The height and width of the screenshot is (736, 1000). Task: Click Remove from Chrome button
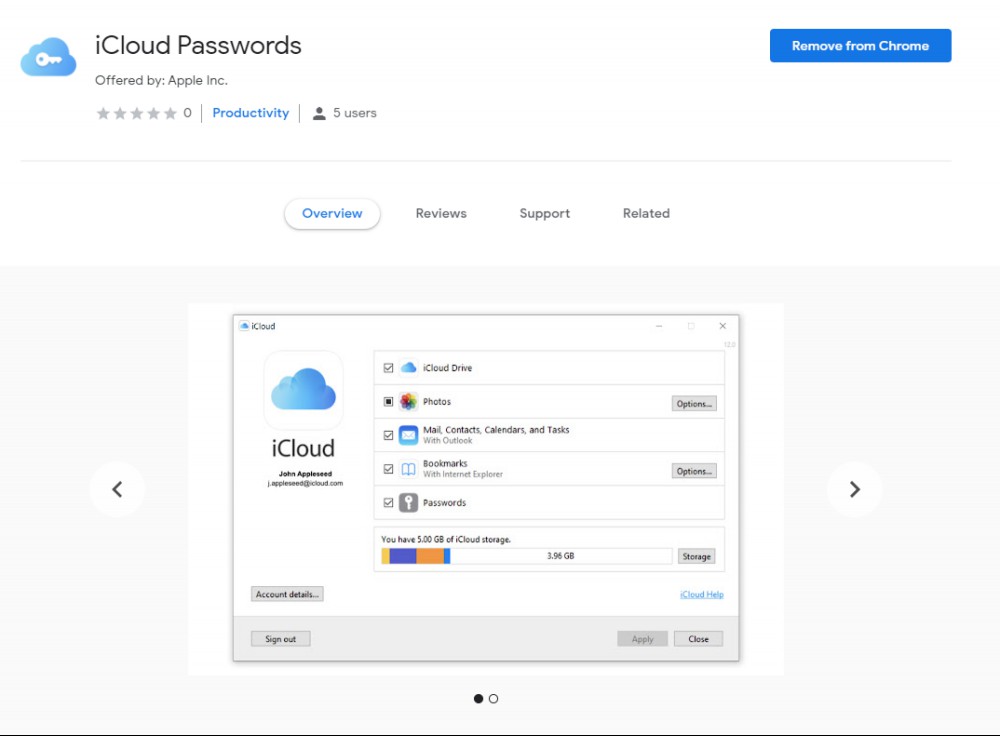click(860, 46)
